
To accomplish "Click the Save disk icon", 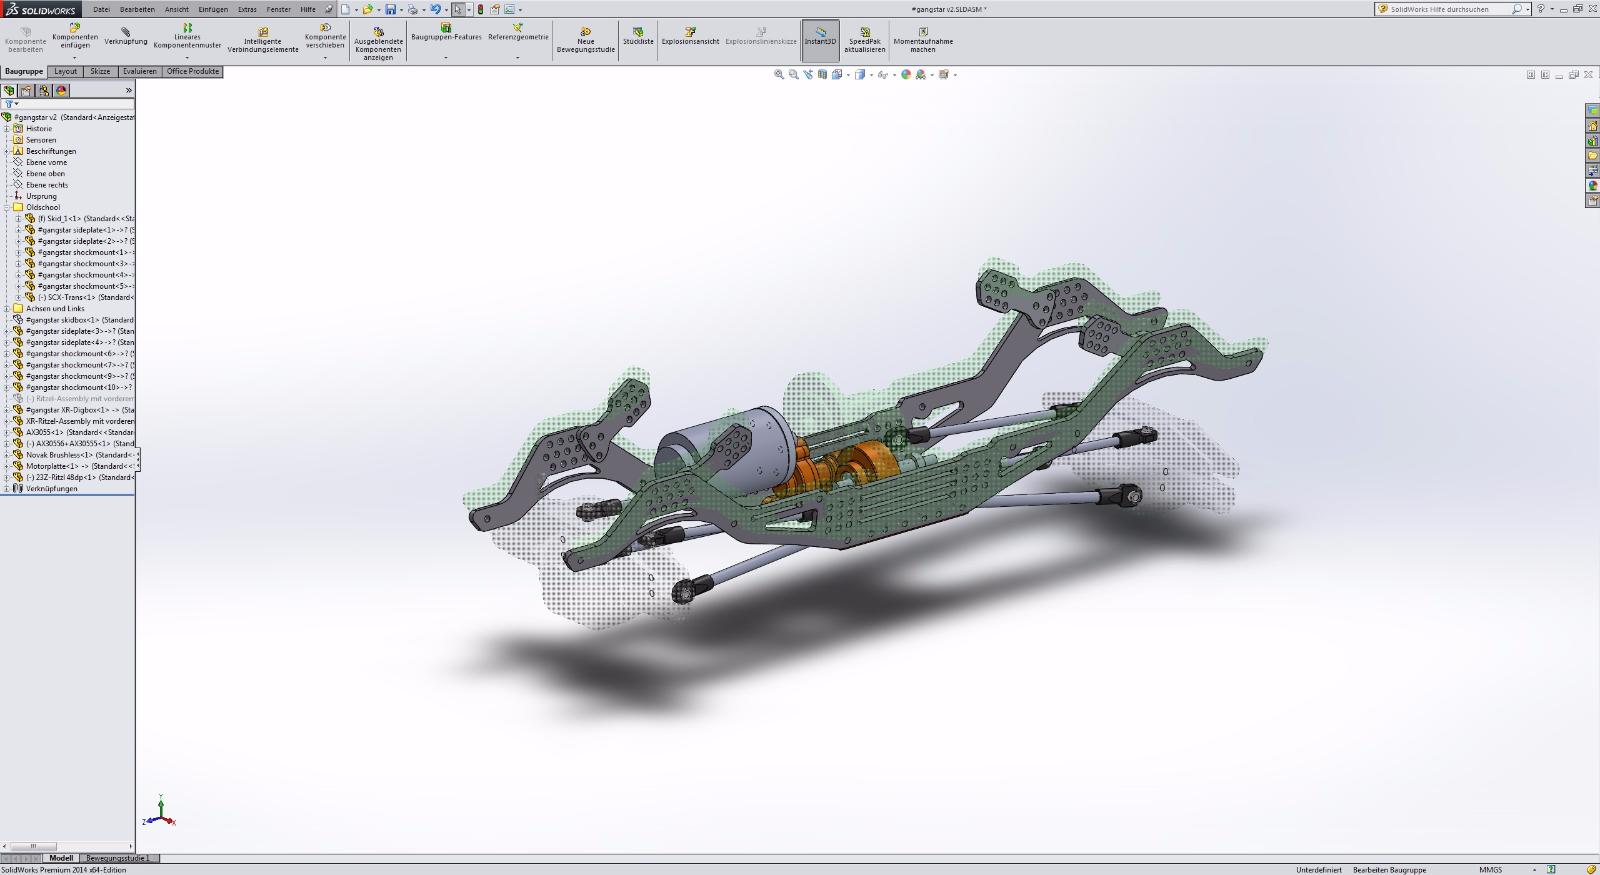I will point(390,9).
